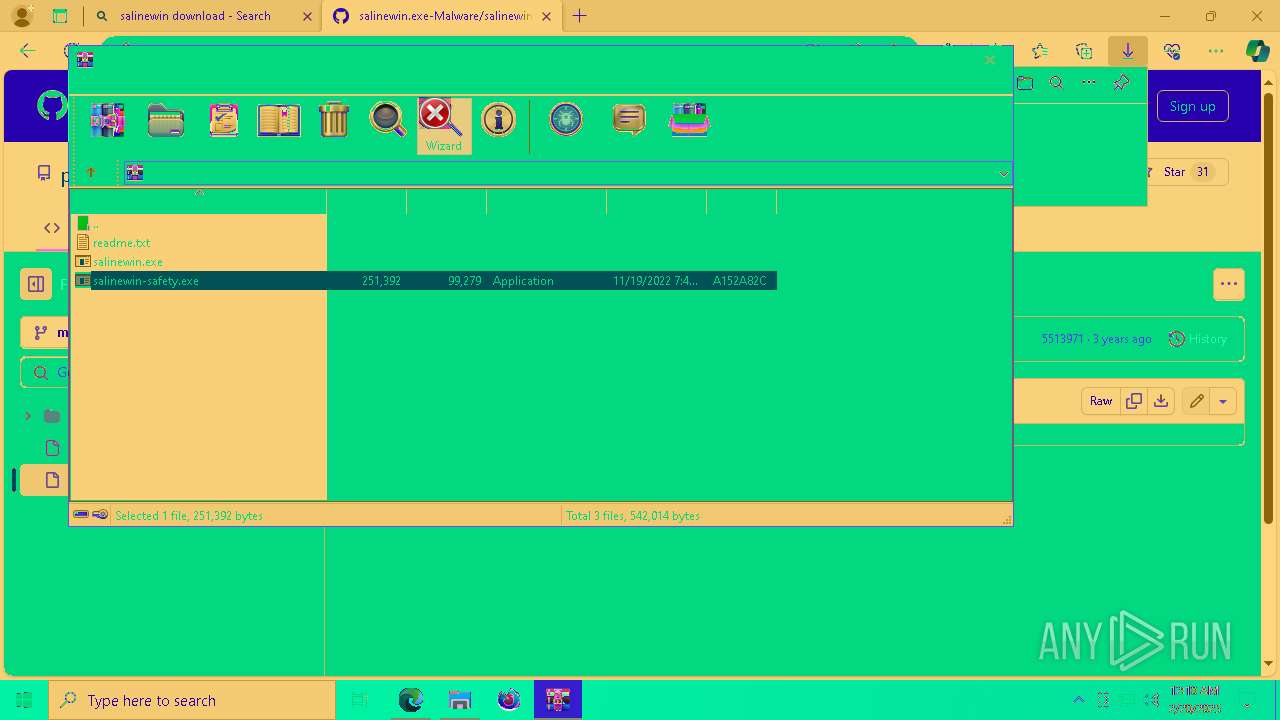This screenshot has height=720, width=1280.
Task: Open a new browser tab with plus
Action: click(580, 16)
